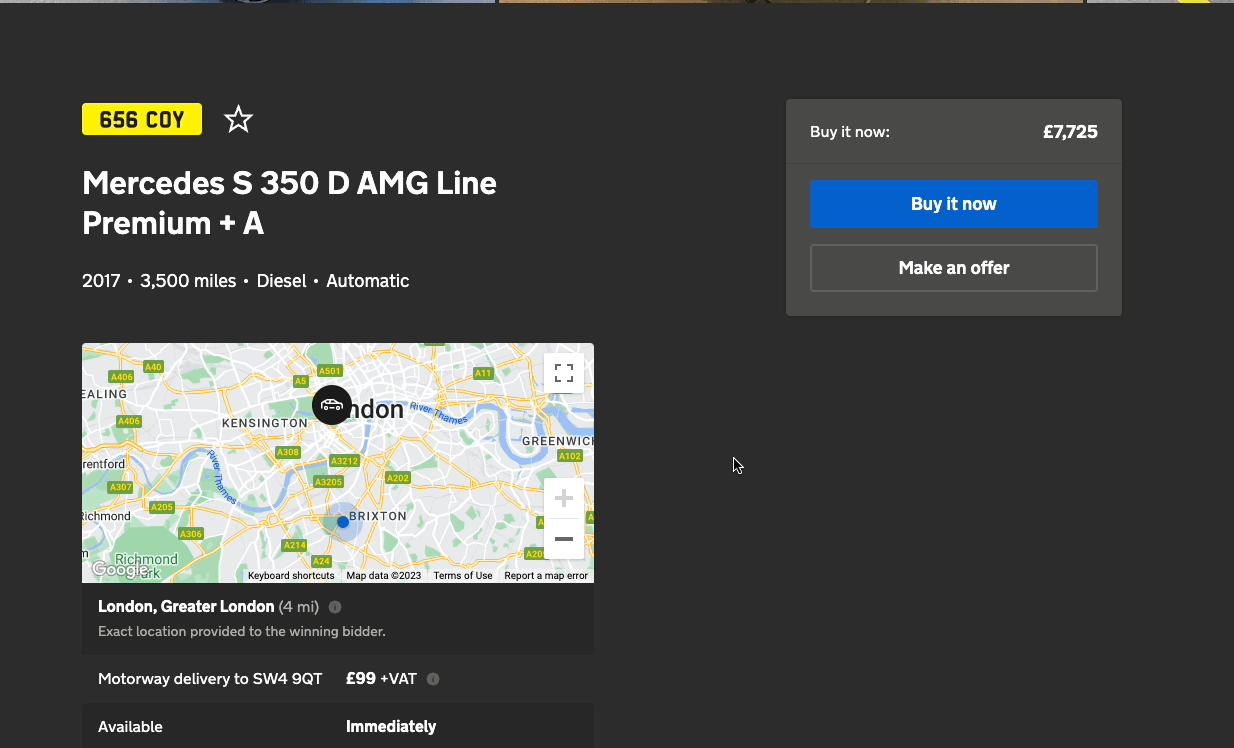Open the map Terms of Use link
Screen dimensions: 1234x748
(463, 576)
